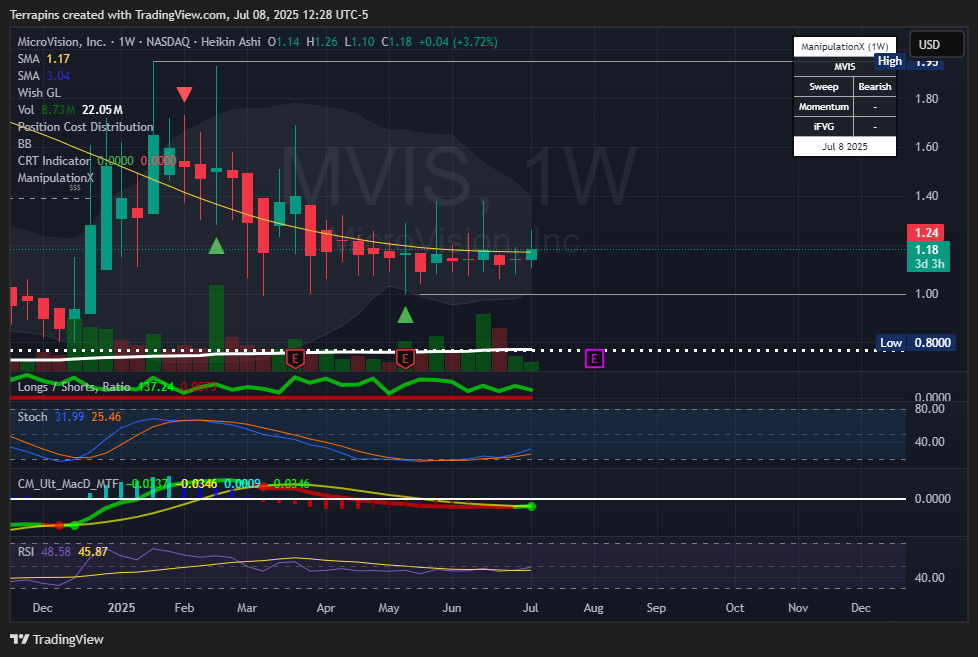Click the Jul 8 2025 date cell
978x657 pixels.
845,147
